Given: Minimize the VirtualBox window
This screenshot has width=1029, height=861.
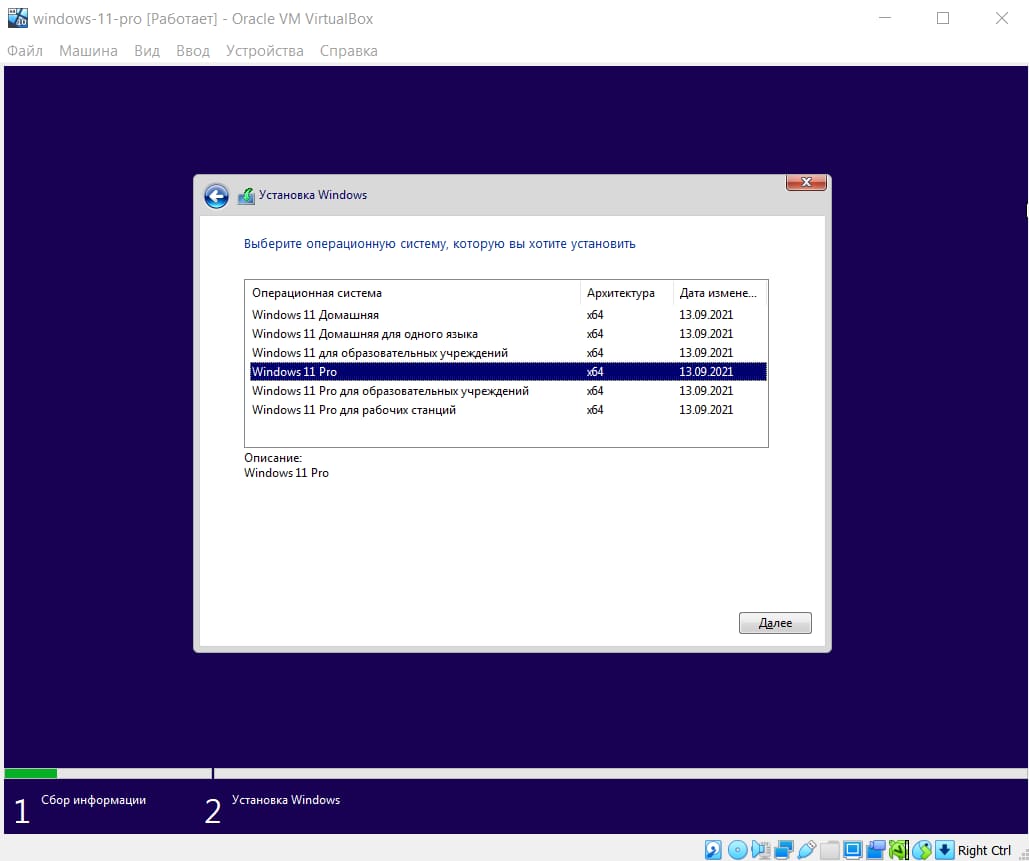Looking at the screenshot, I should click(x=885, y=18).
